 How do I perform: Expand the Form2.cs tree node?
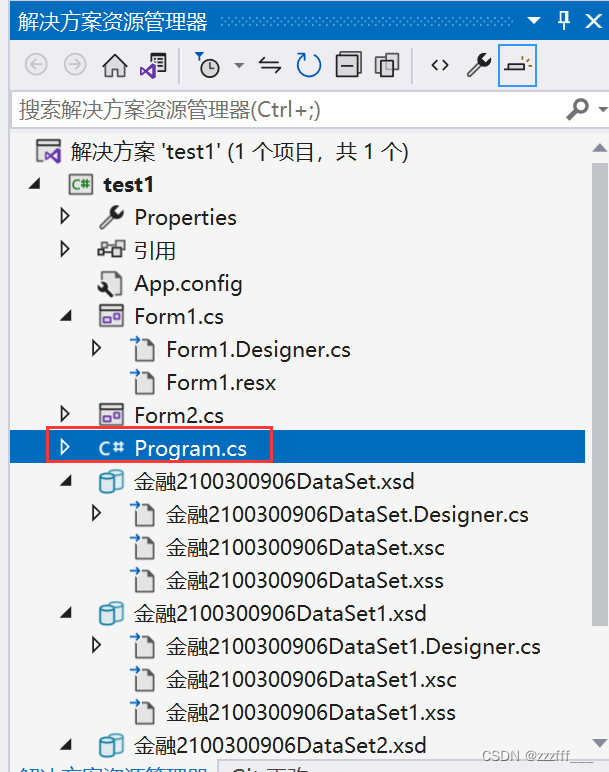point(64,414)
